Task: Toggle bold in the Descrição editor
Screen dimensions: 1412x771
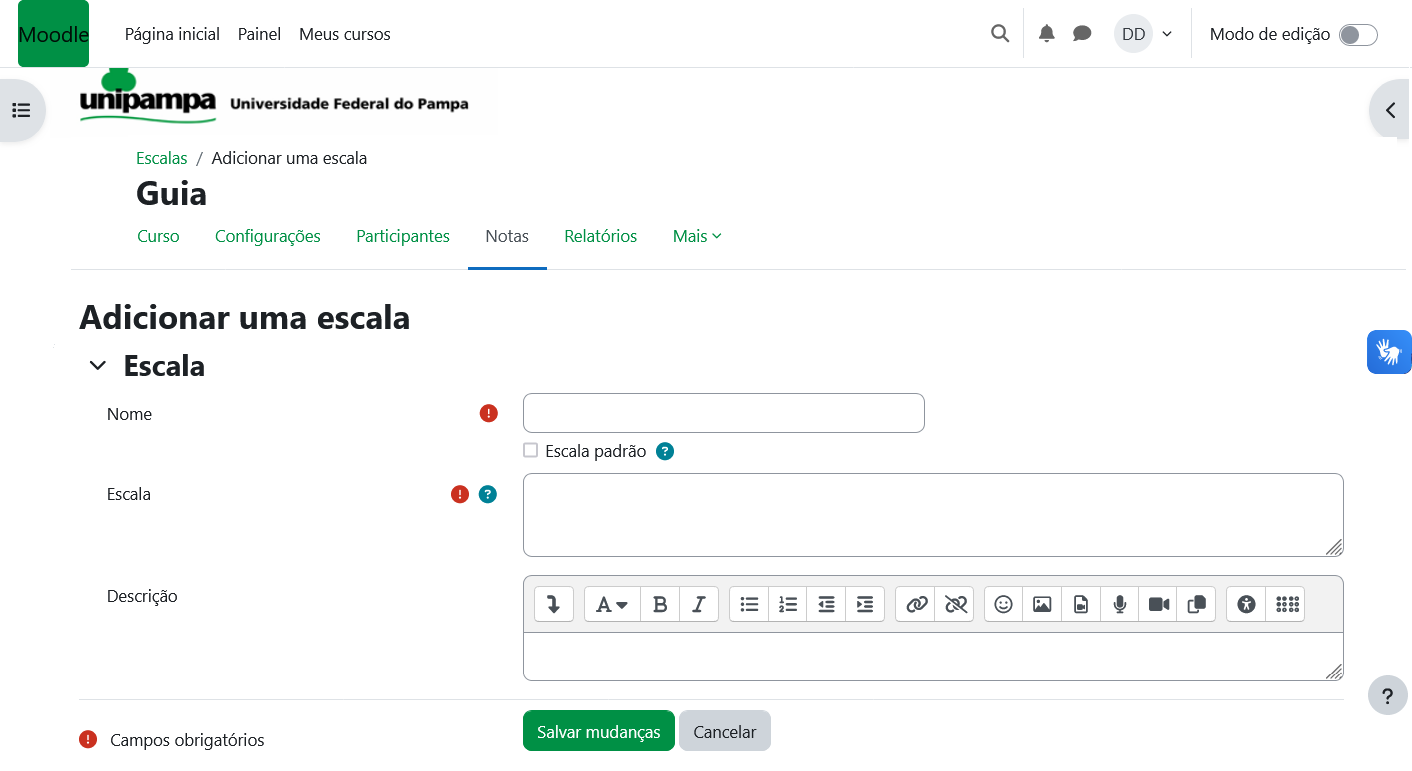Action: click(660, 604)
